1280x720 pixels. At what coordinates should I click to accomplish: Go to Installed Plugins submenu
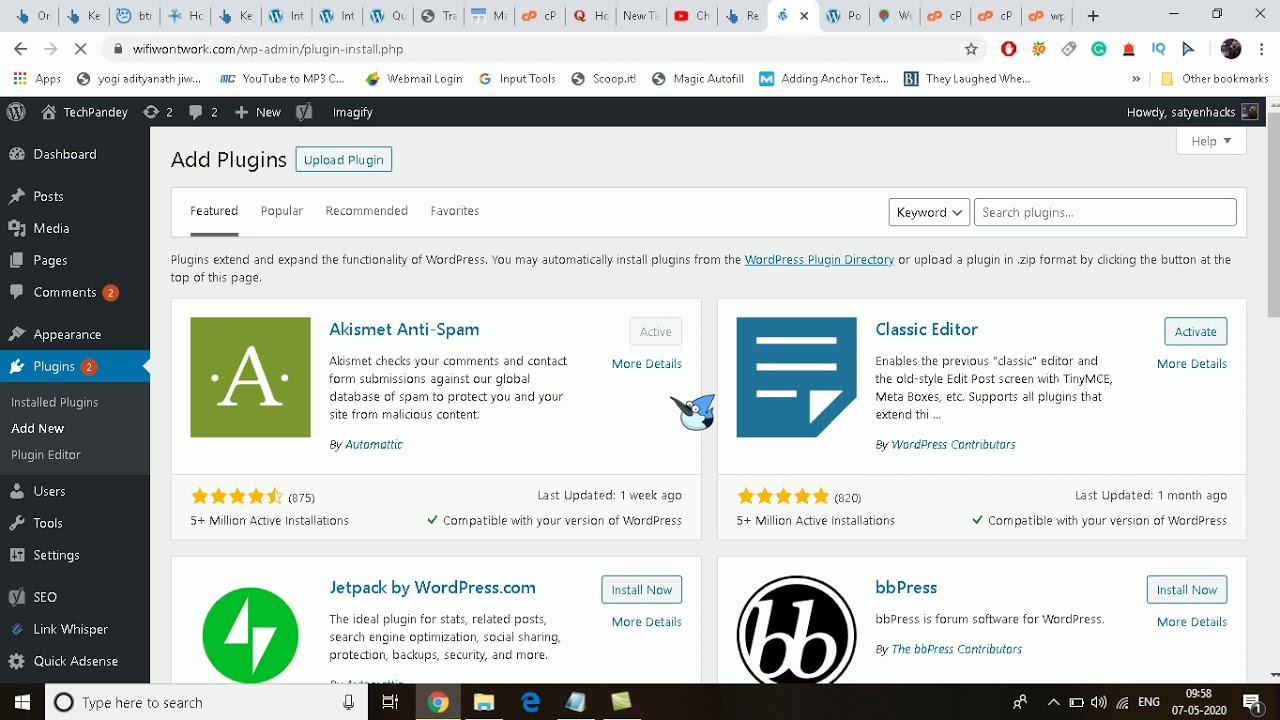[x=54, y=402]
